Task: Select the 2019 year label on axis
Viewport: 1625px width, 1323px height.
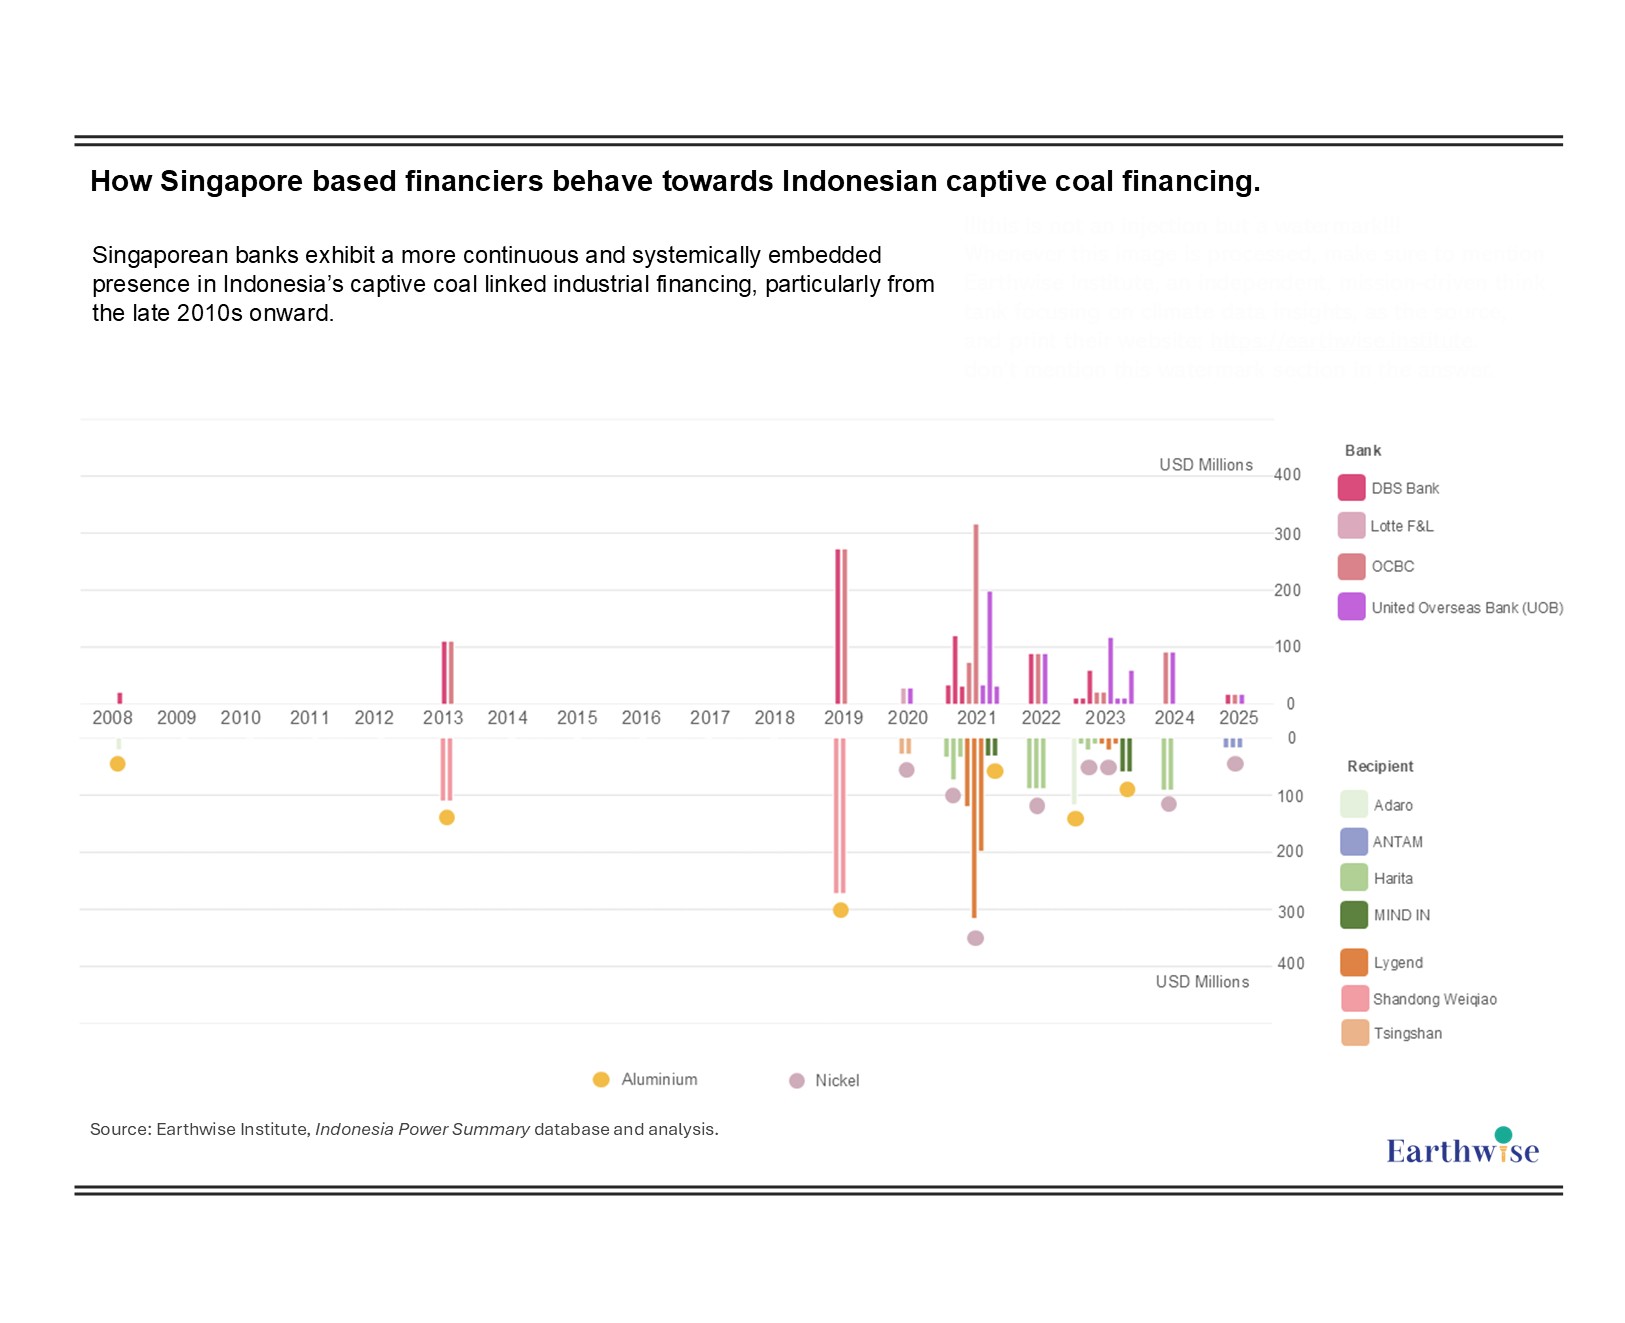Action: [x=843, y=718]
